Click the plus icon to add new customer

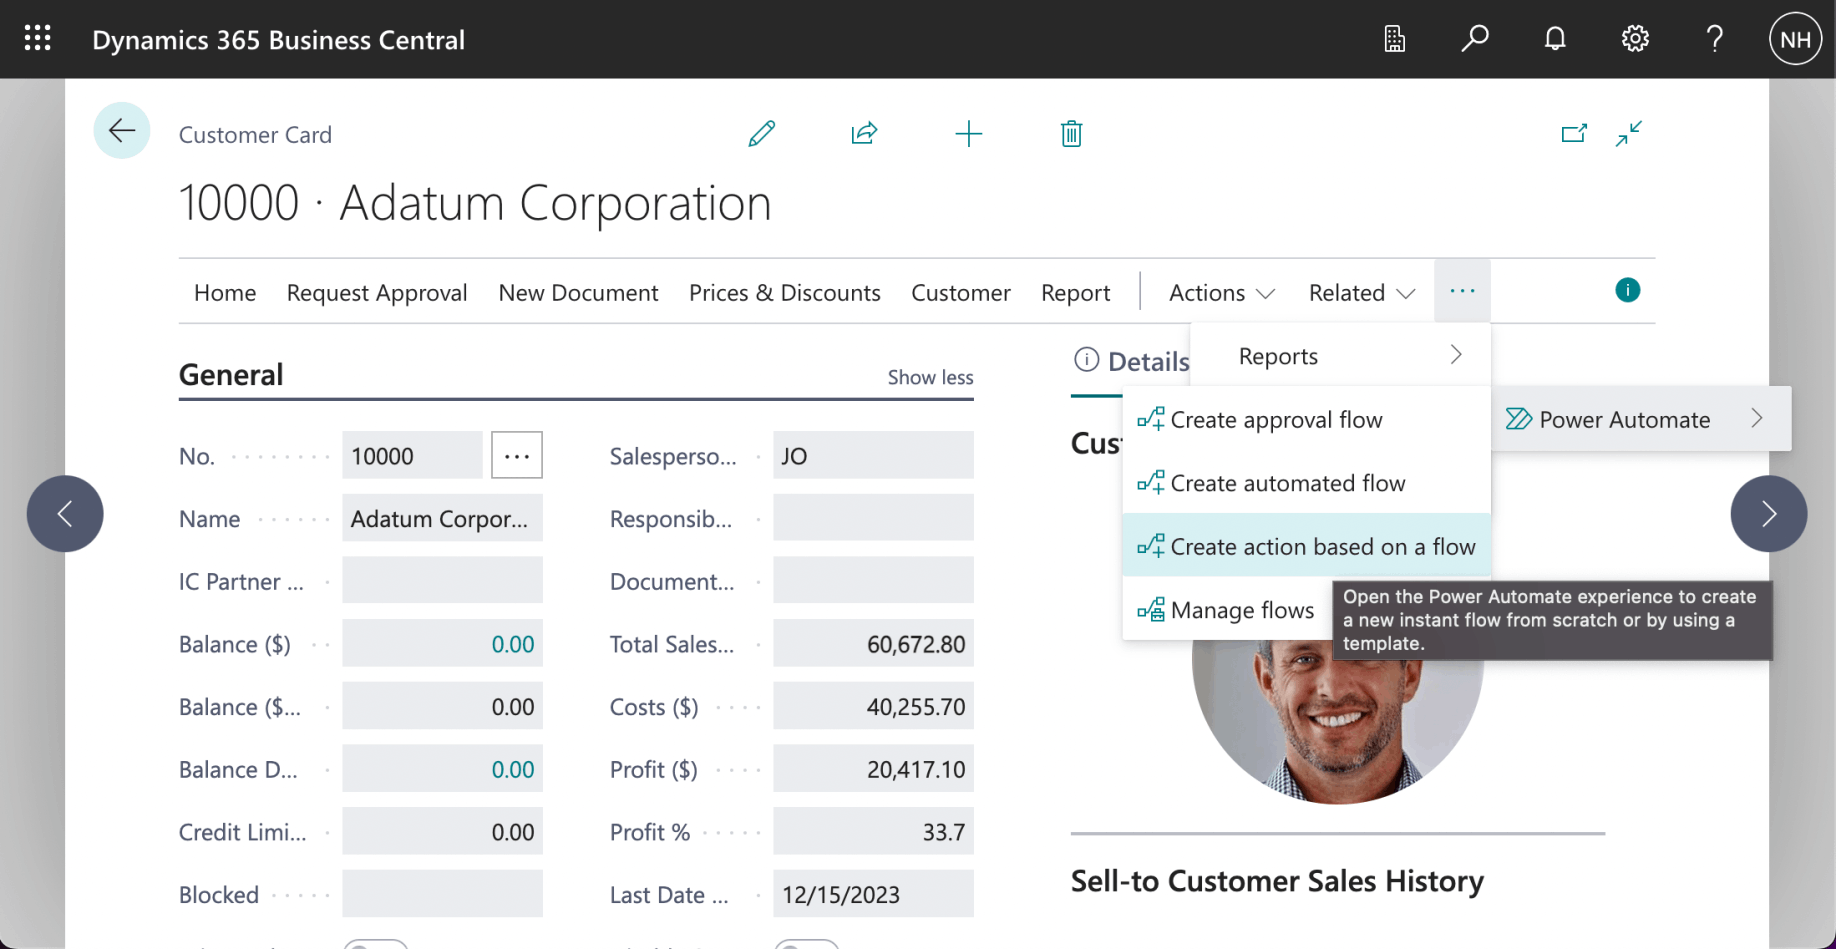point(968,134)
